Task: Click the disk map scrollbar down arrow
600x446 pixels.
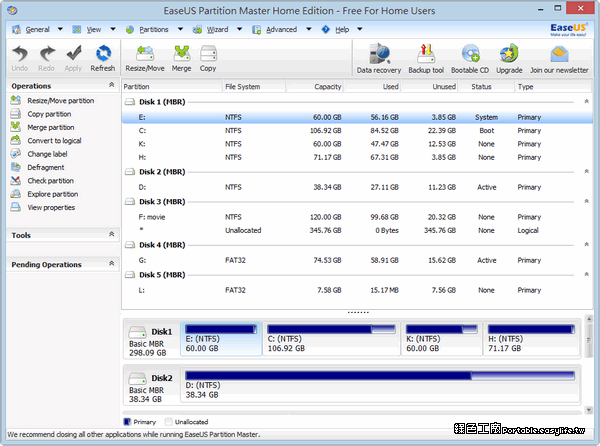Action: pos(589,410)
